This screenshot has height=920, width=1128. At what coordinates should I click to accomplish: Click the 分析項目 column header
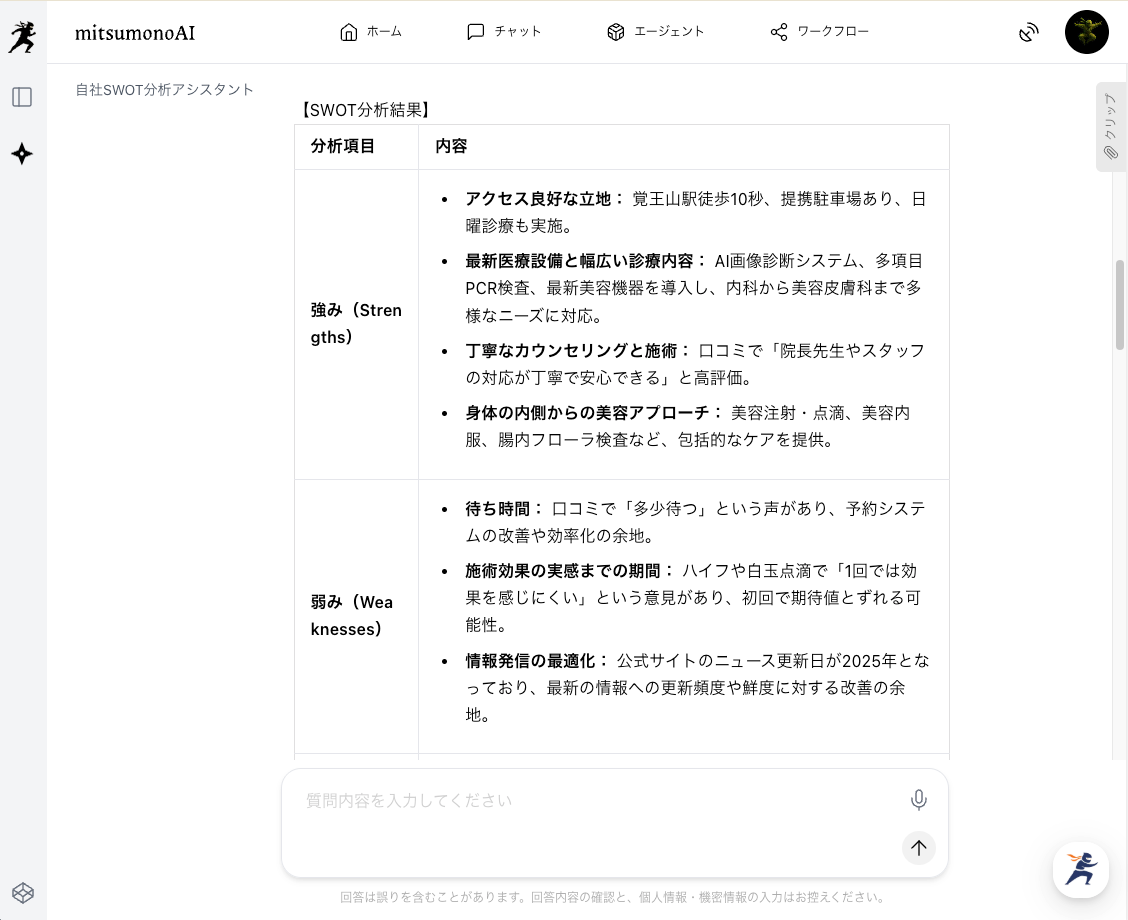(x=343, y=147)
